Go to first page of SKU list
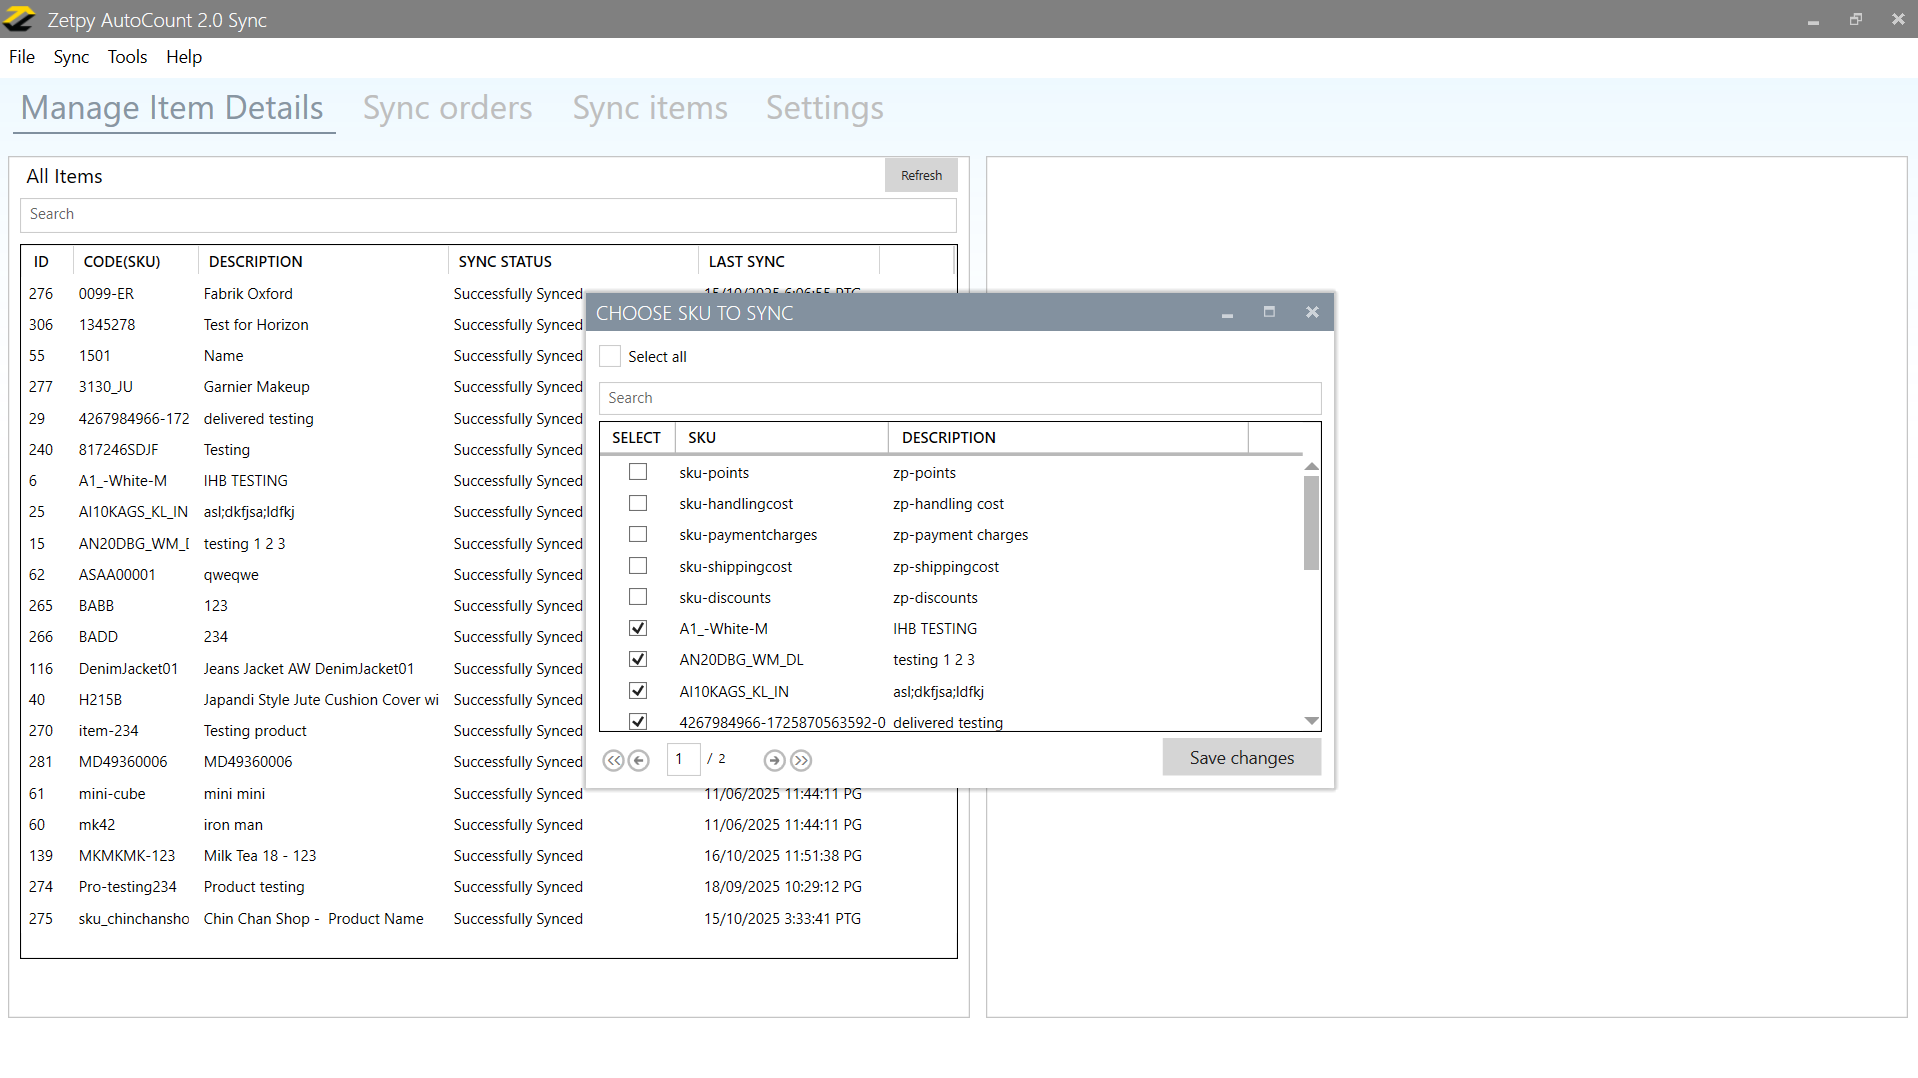This screenshot has height=1078, width=1918. point(613,761)
